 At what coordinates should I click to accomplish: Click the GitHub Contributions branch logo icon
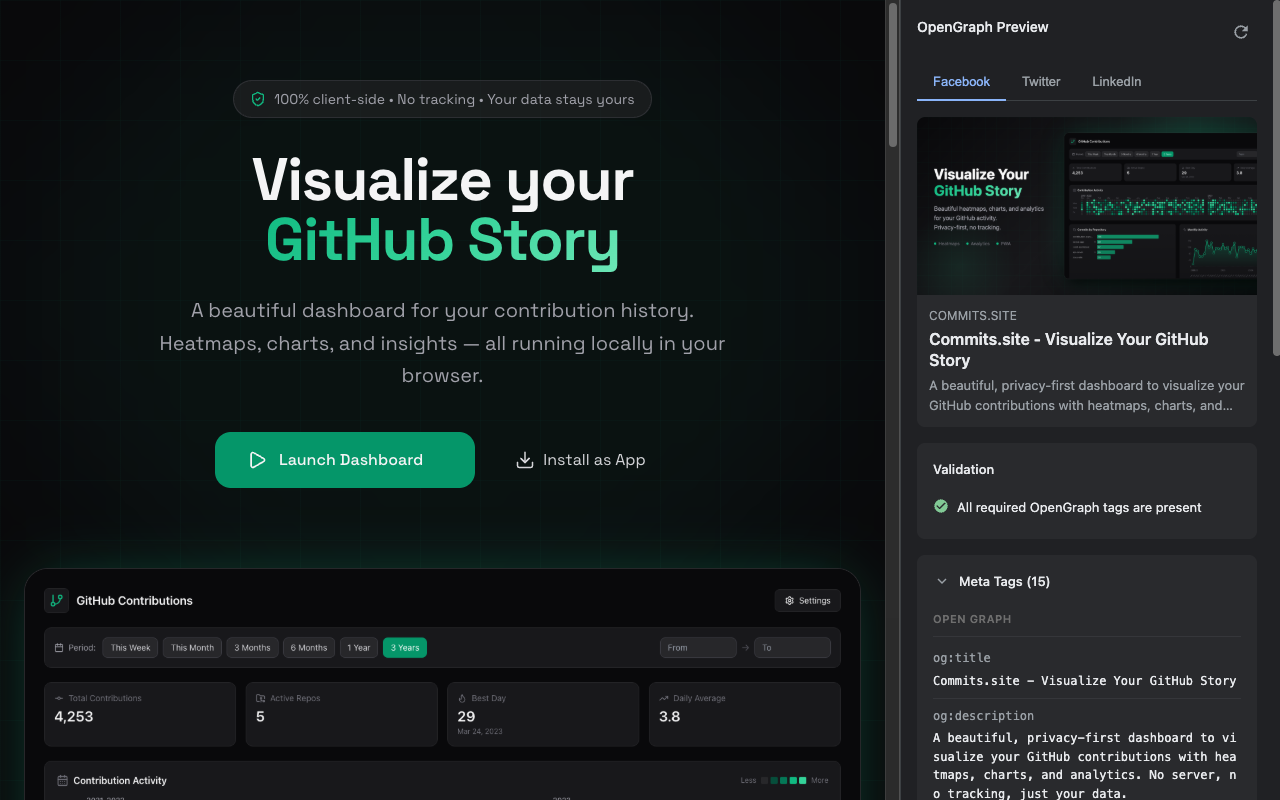(56, 600)
